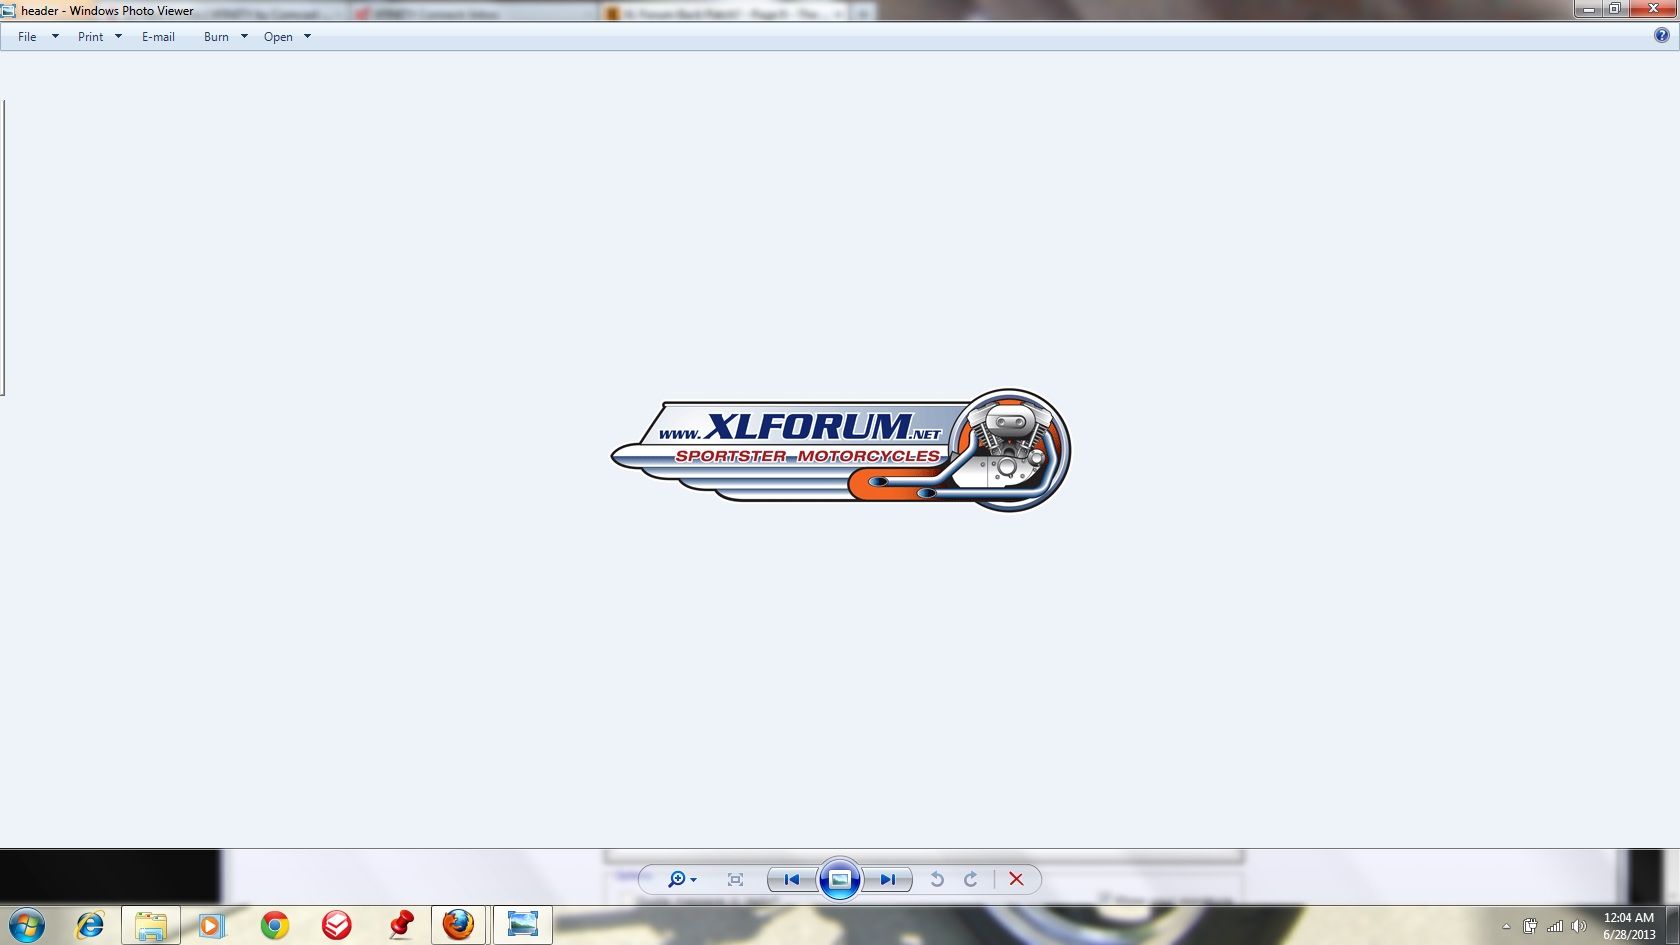Open Google Chrome from the taskbar
Viewport: 1680px width, 945px height.
[x=275, y=925]
